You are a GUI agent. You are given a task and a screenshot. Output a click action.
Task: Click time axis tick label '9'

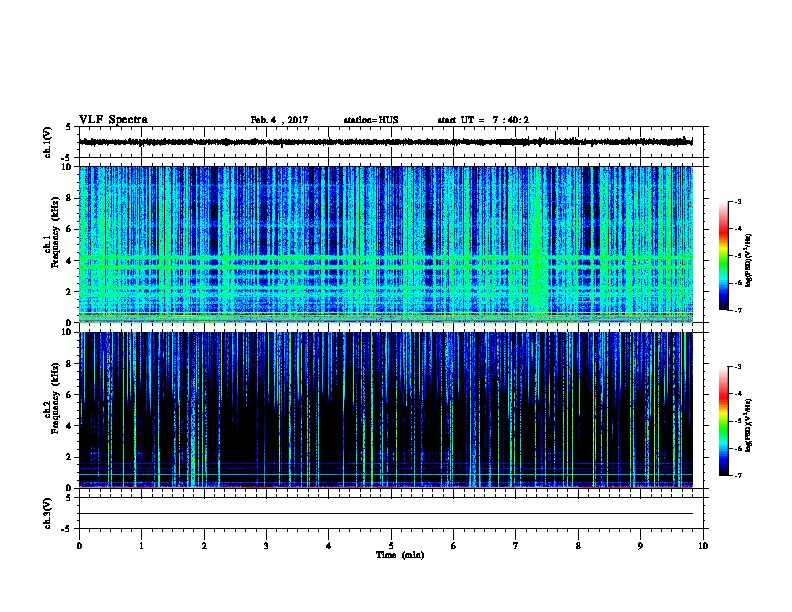(640, 546)
